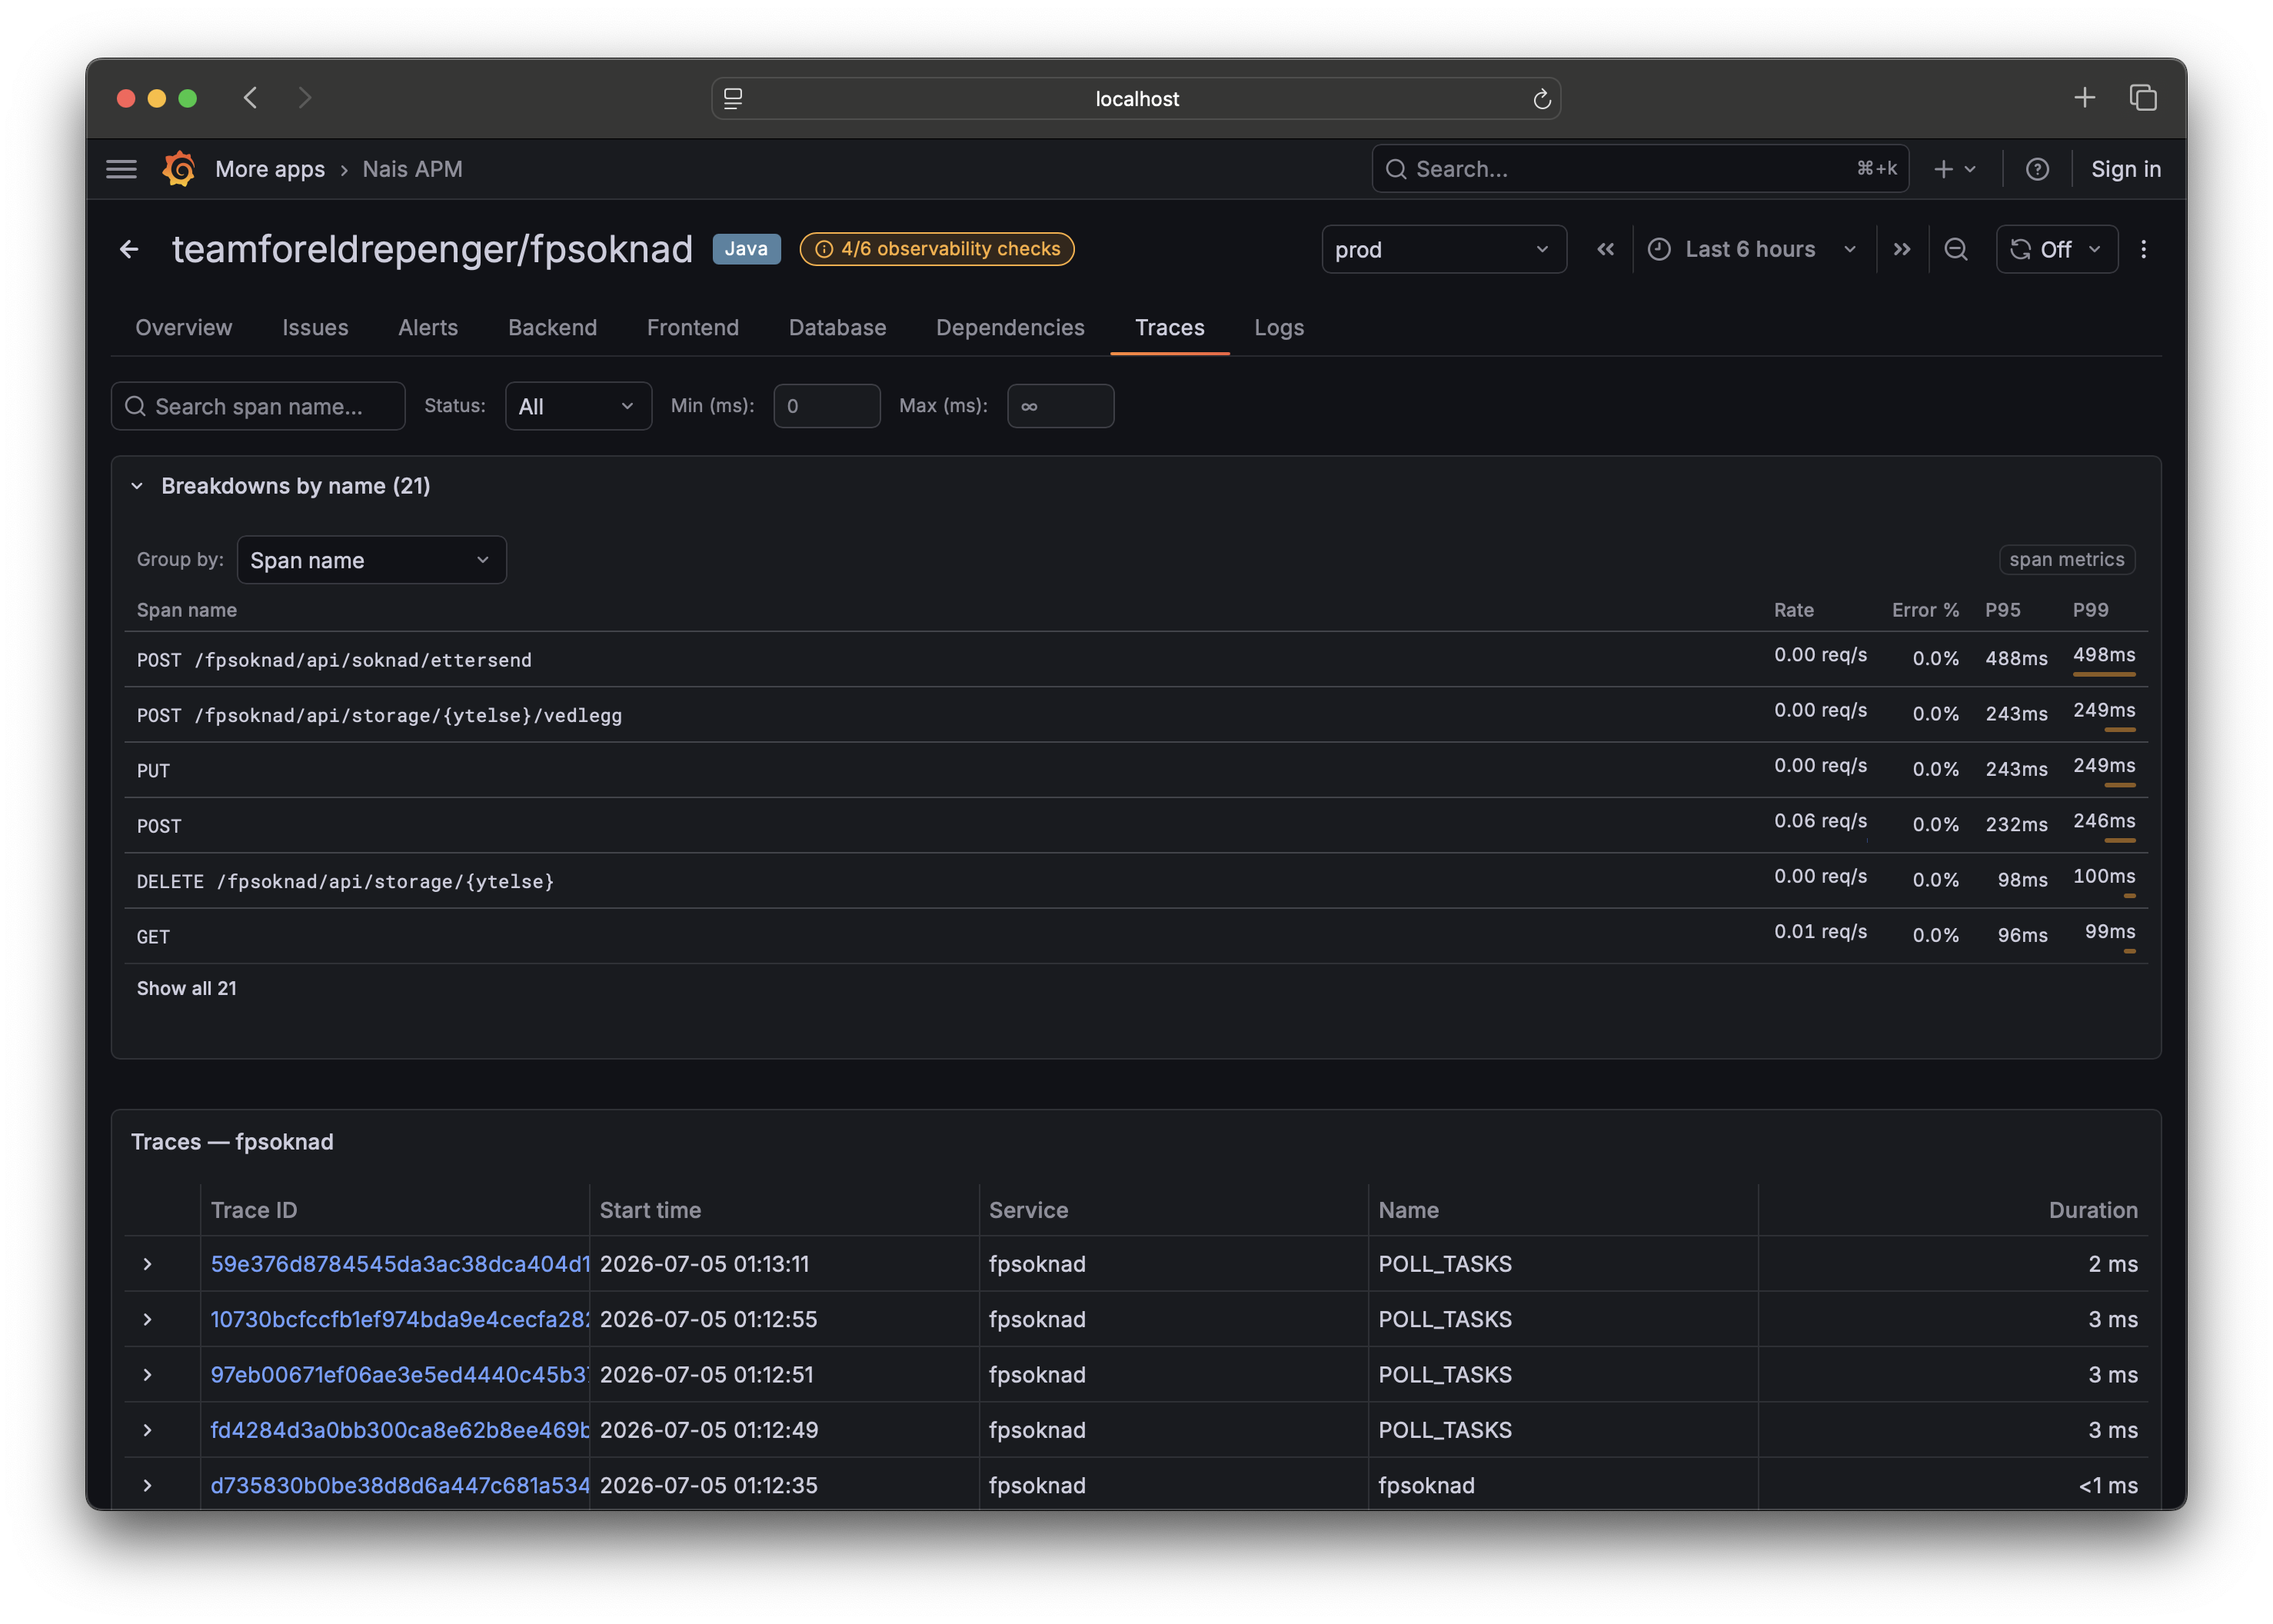Open trace link 10730bcfccfb1ef974bda9e4cecfa28
Image resolution: width=2273 pixels, height=1624 pixels.
click(400, 1319)
